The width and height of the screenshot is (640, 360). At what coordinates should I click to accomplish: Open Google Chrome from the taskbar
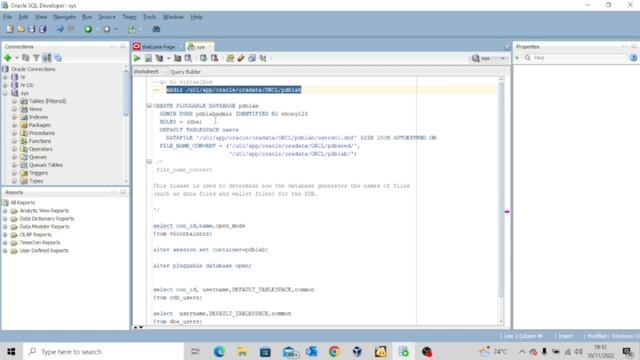(334, 351)
